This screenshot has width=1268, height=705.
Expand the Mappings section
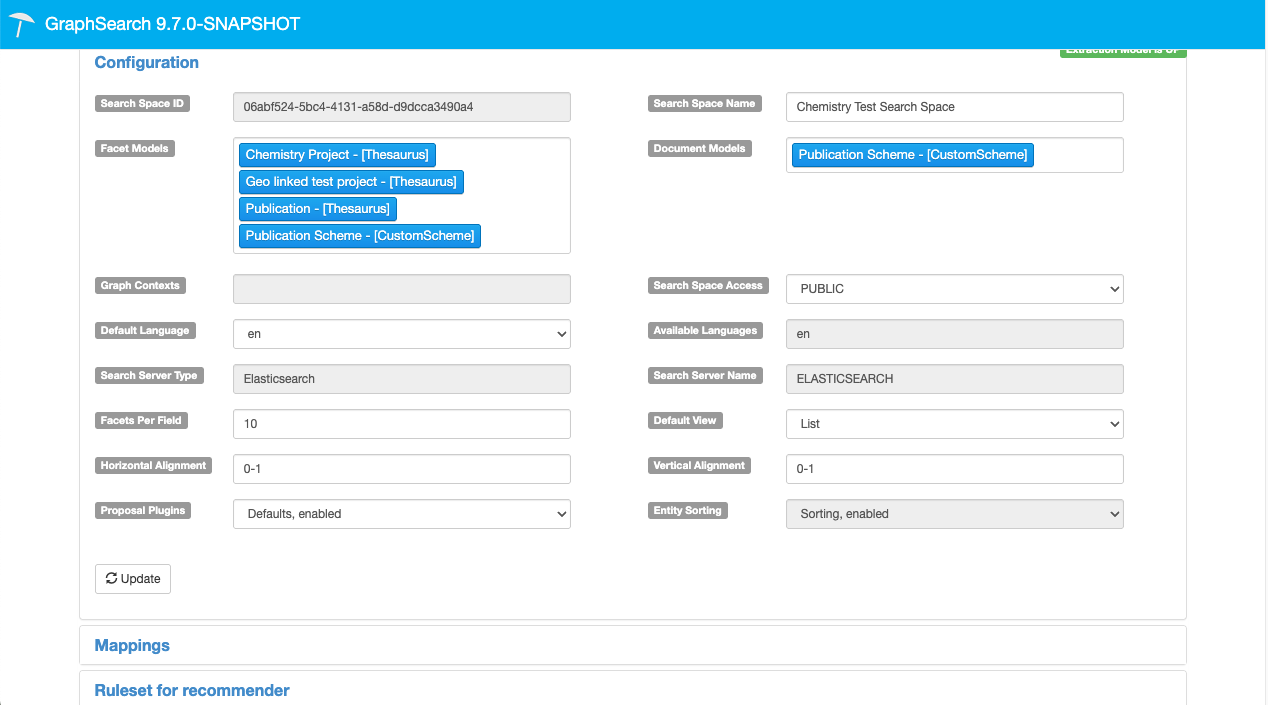[132, 646]
